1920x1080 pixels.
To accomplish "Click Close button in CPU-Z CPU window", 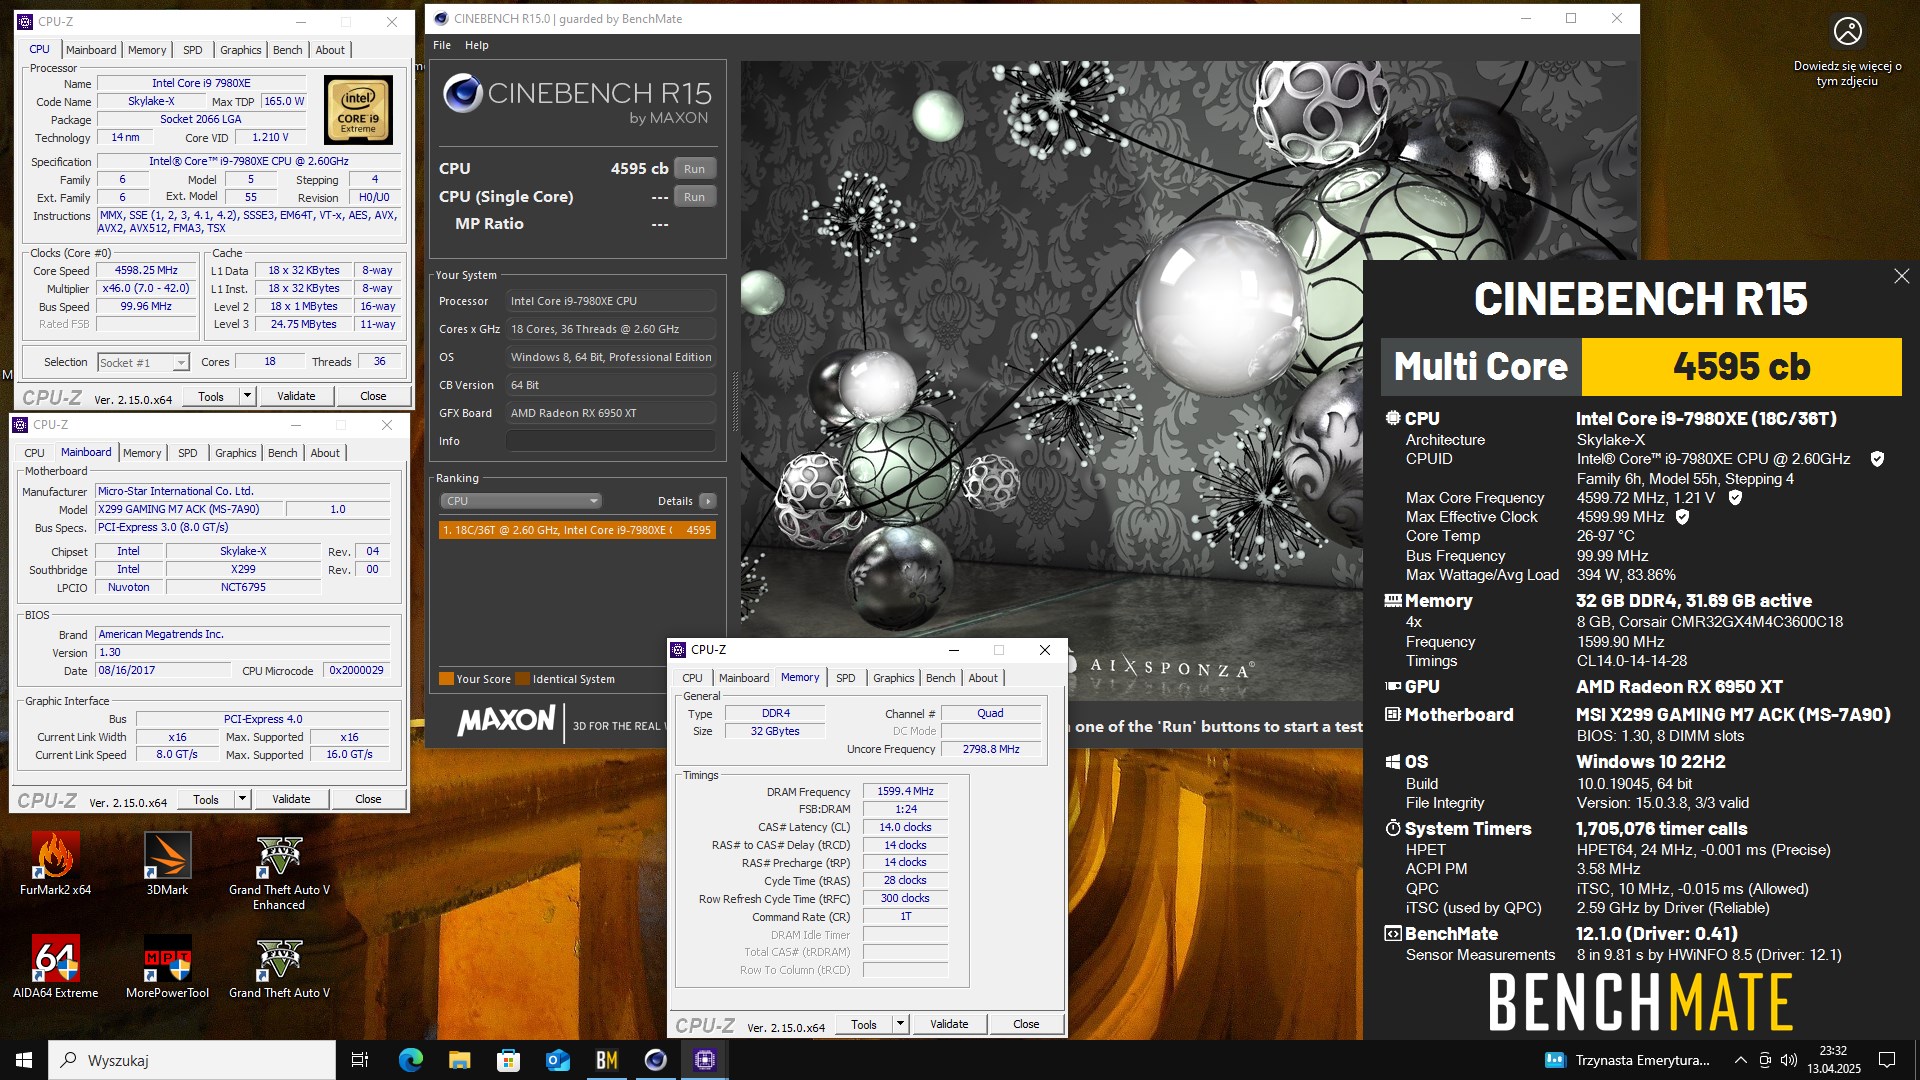I will click(x=373, y=396).
